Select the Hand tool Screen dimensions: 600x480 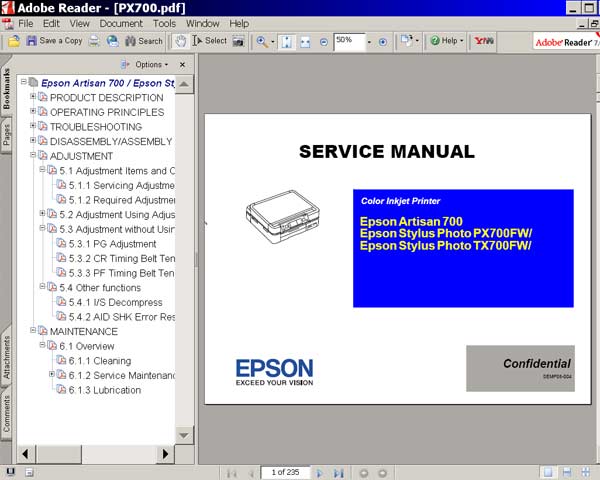[180, 41]
